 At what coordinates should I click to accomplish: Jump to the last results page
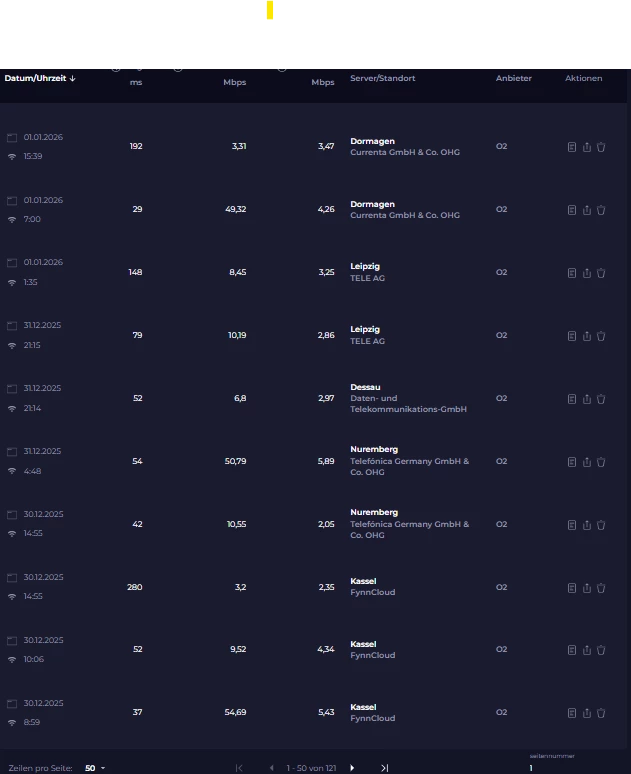point(385,768)
